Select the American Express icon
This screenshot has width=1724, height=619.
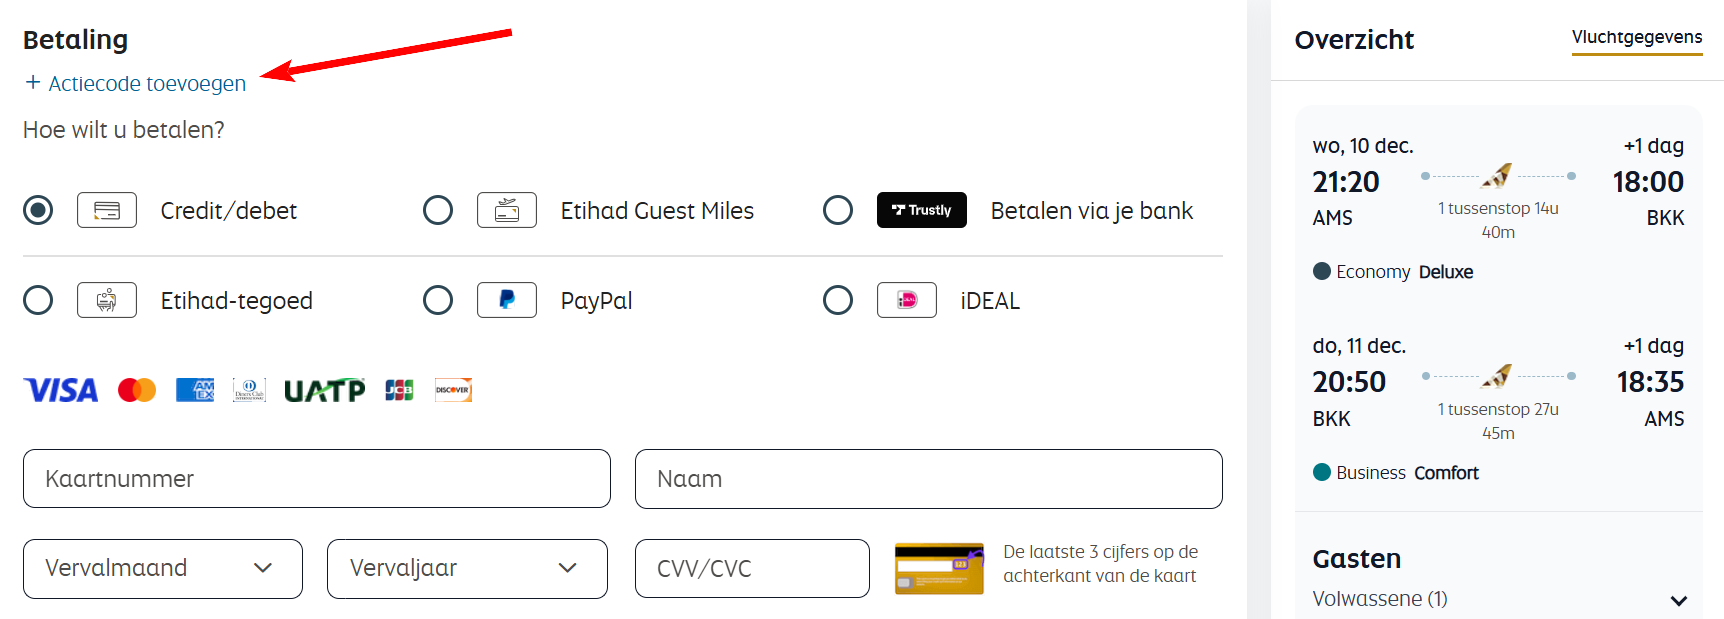[194, 390]
